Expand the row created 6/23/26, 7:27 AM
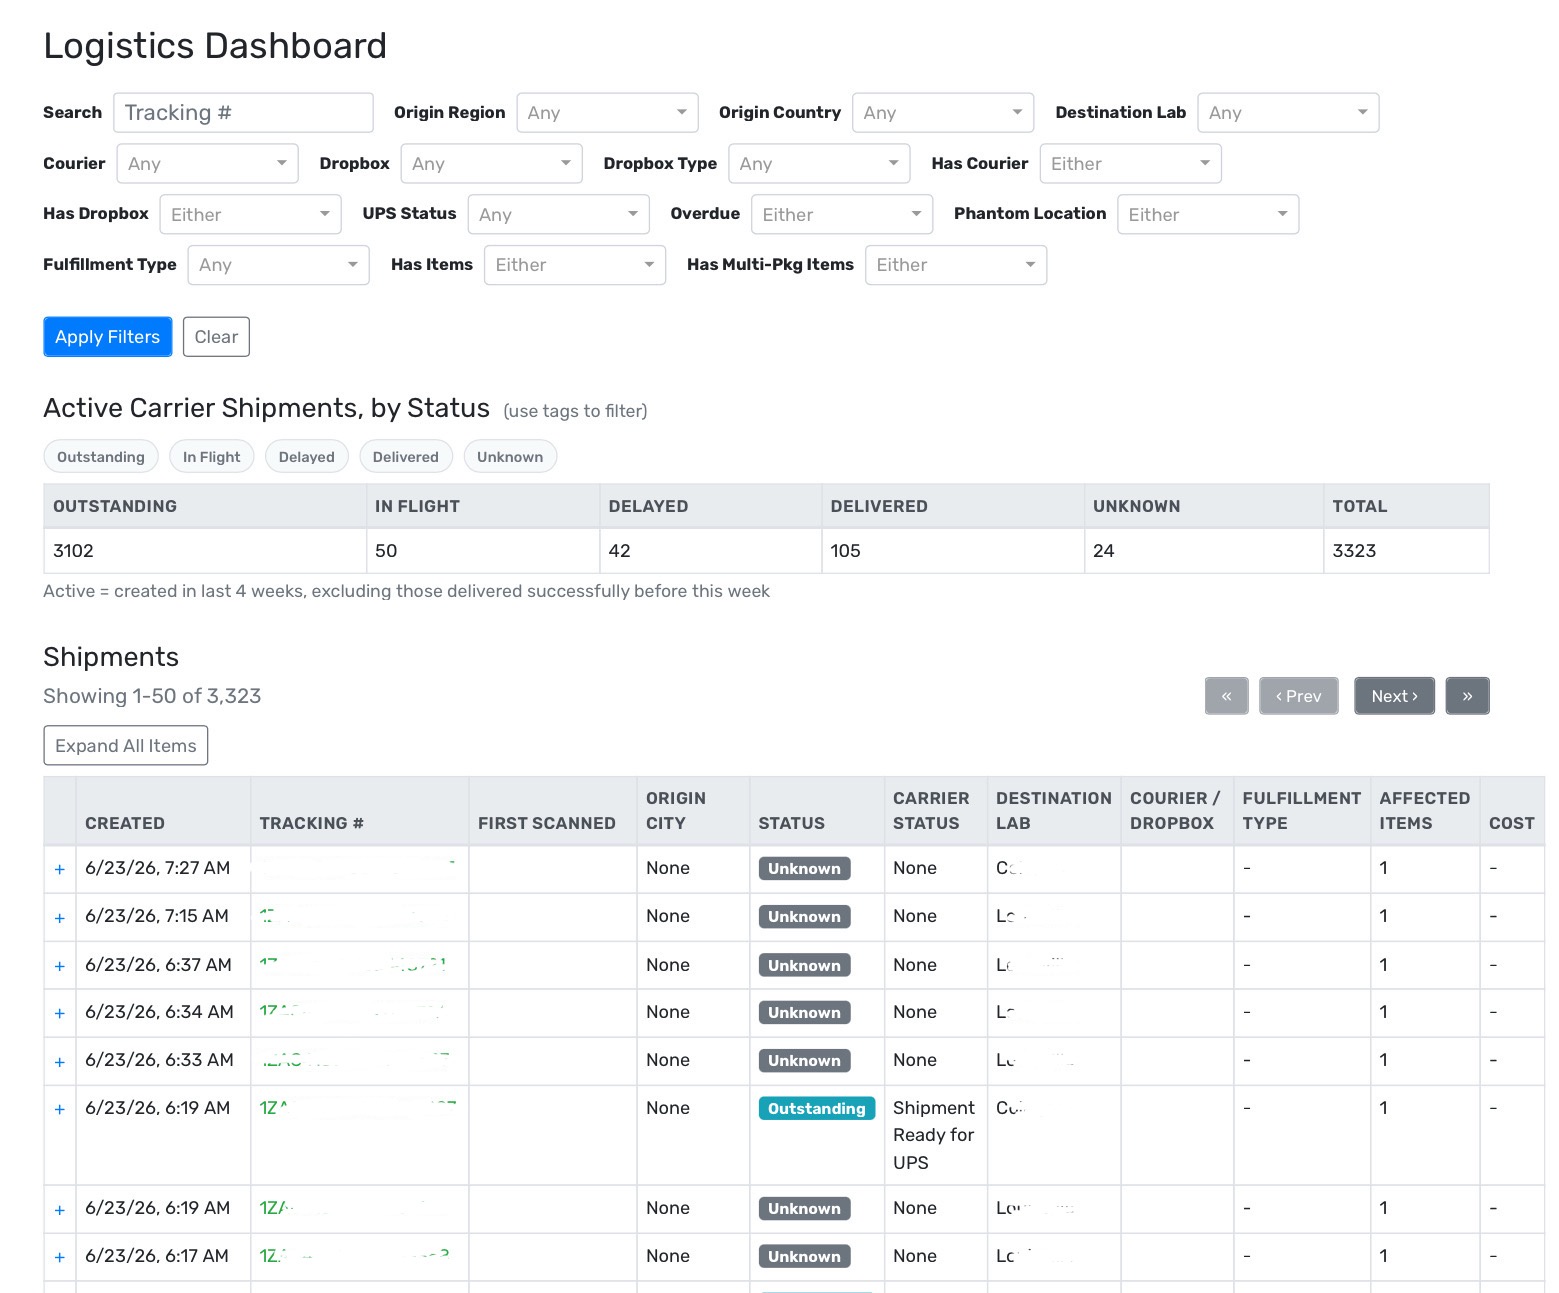1559x1293 pixels. click(60, 870)
